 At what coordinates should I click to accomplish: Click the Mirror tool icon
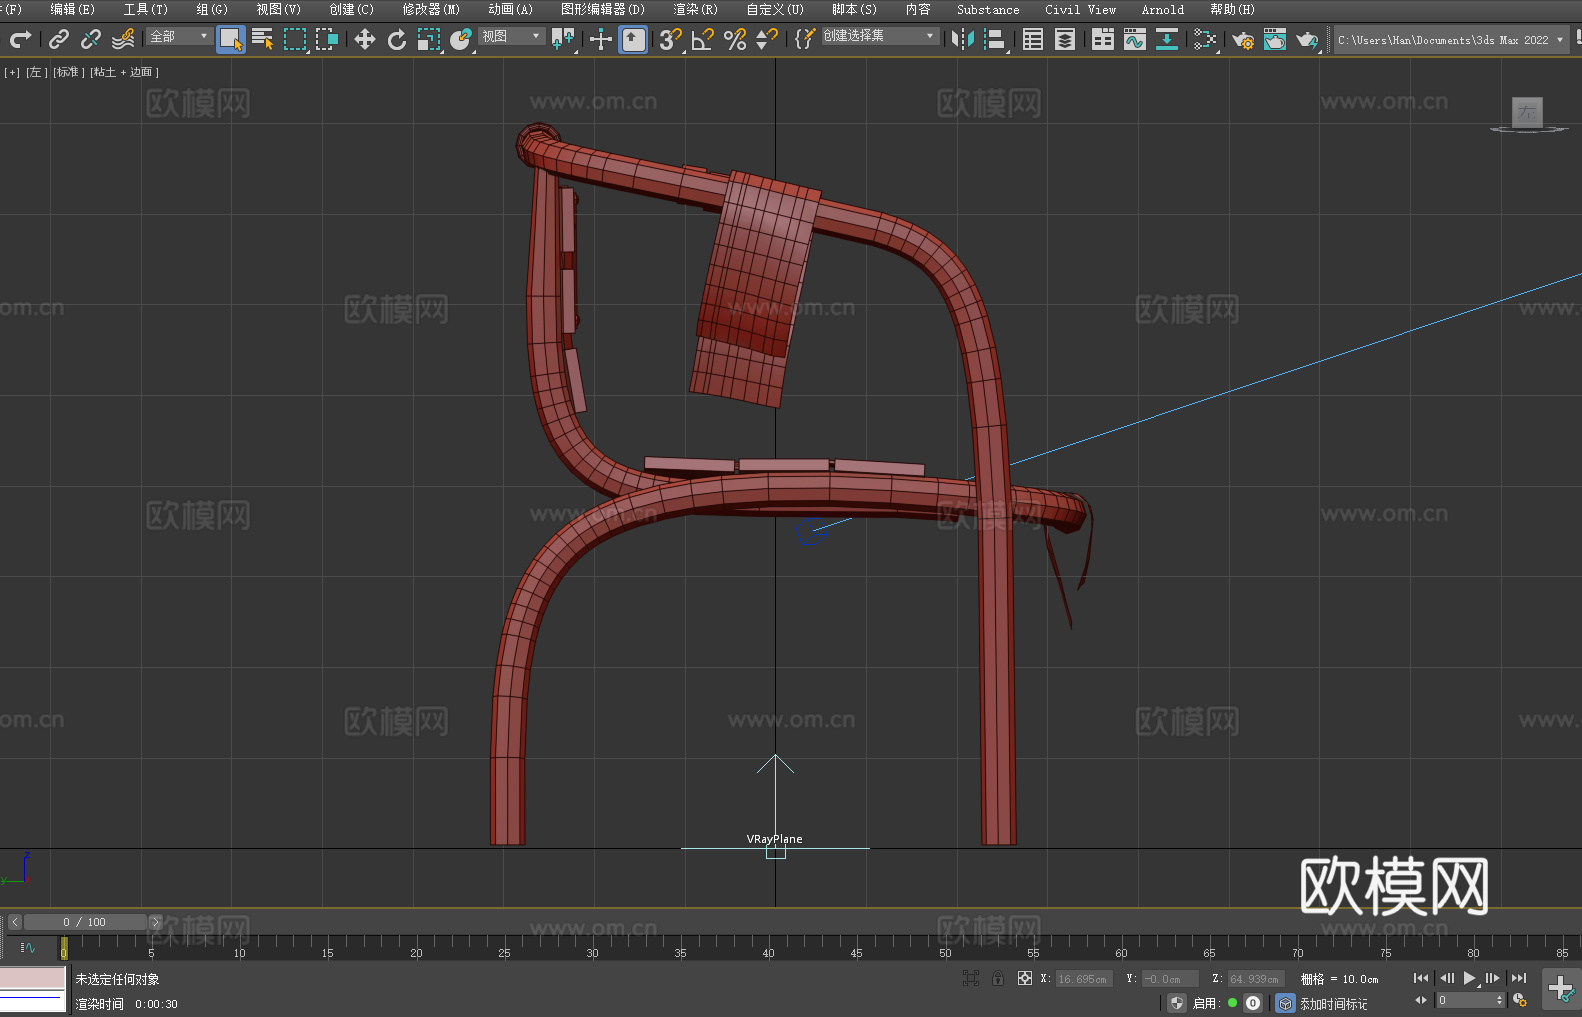pyautogui.click(x=963, y=39)
